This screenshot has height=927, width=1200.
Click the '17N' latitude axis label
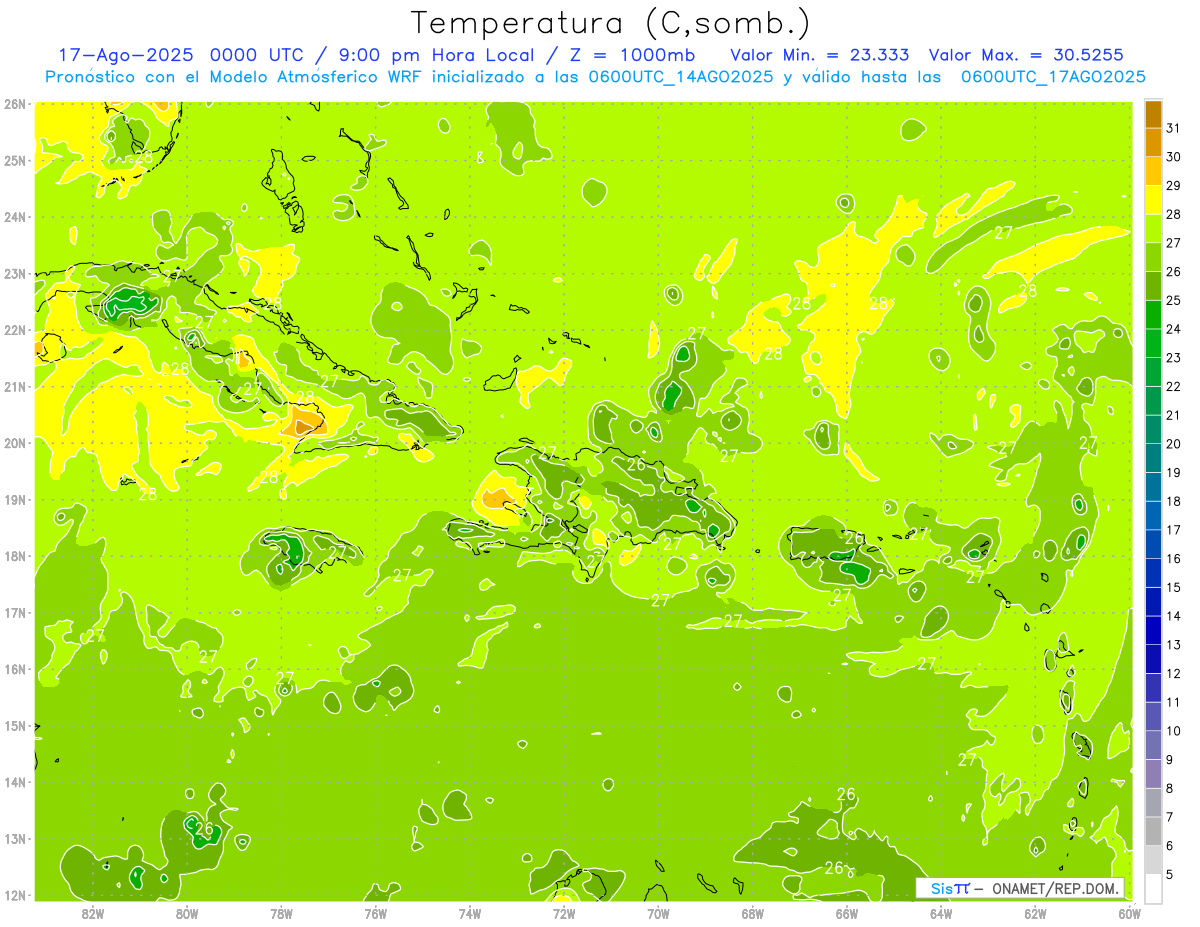14,612
